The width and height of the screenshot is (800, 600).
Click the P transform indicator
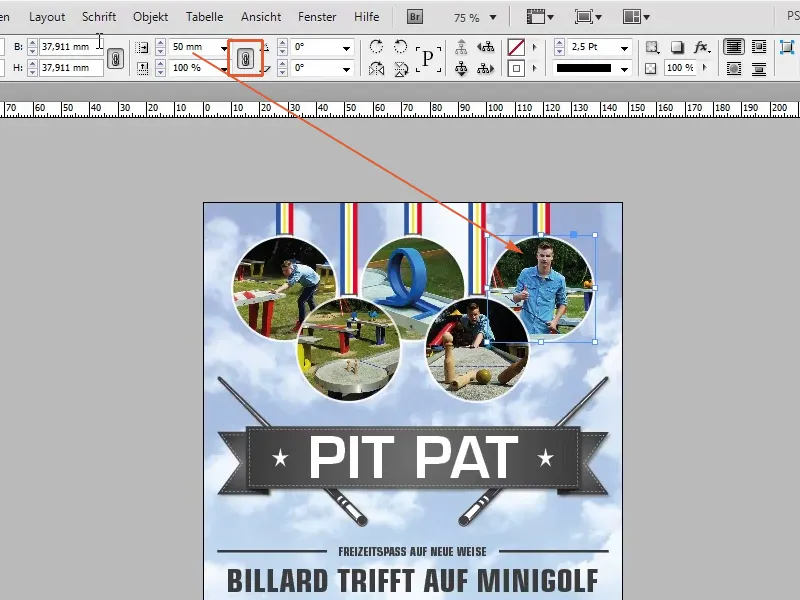coord(428,58)
